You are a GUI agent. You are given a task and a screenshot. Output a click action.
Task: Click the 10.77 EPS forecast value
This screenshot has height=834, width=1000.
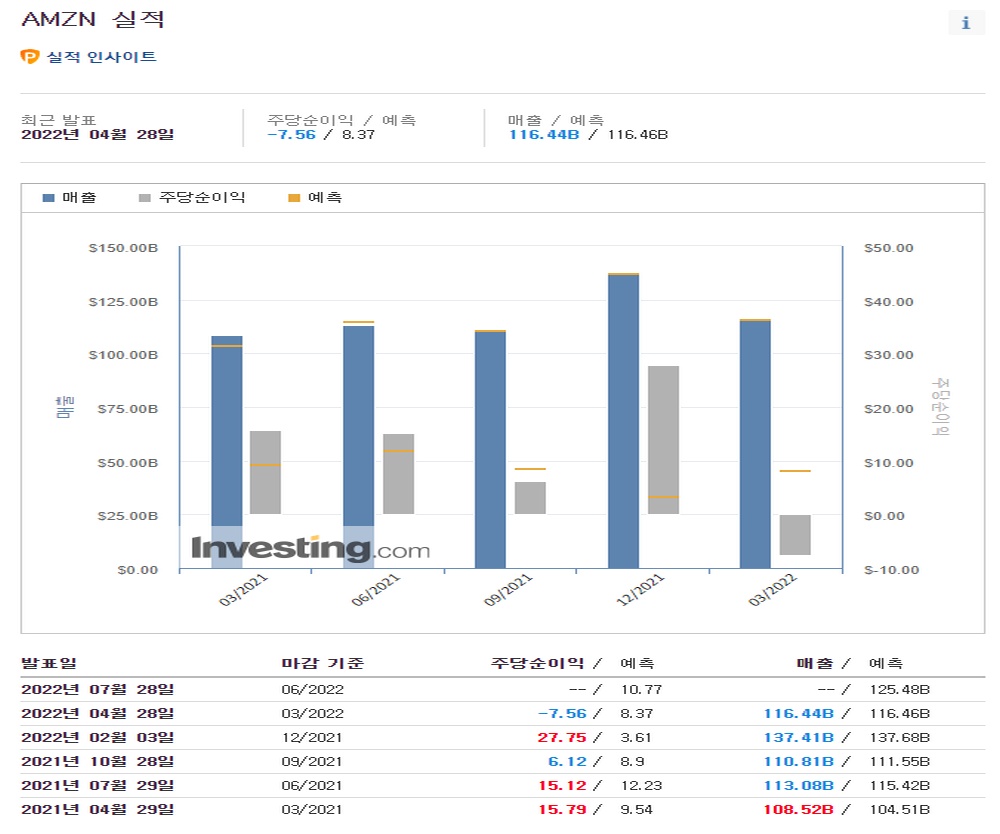click(x=642, y=689)
